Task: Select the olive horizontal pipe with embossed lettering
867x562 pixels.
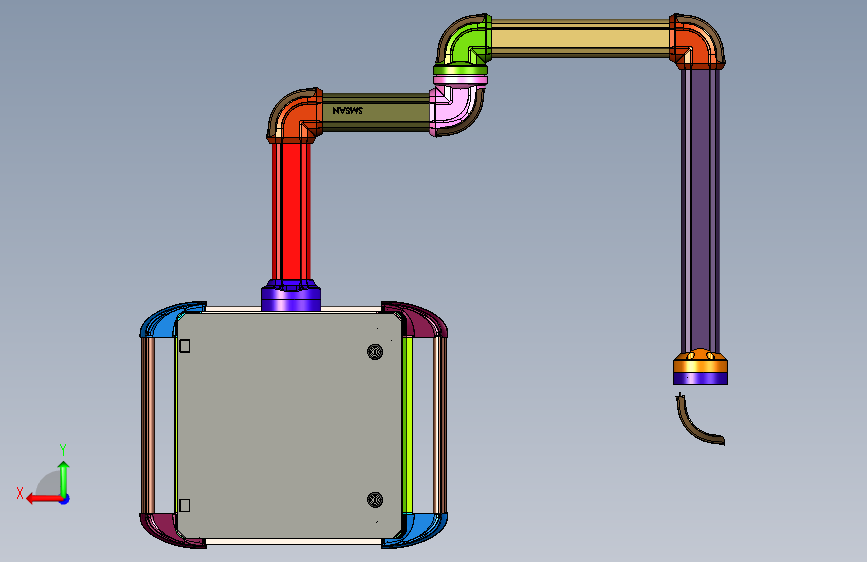Action: (x=376, y=112)
